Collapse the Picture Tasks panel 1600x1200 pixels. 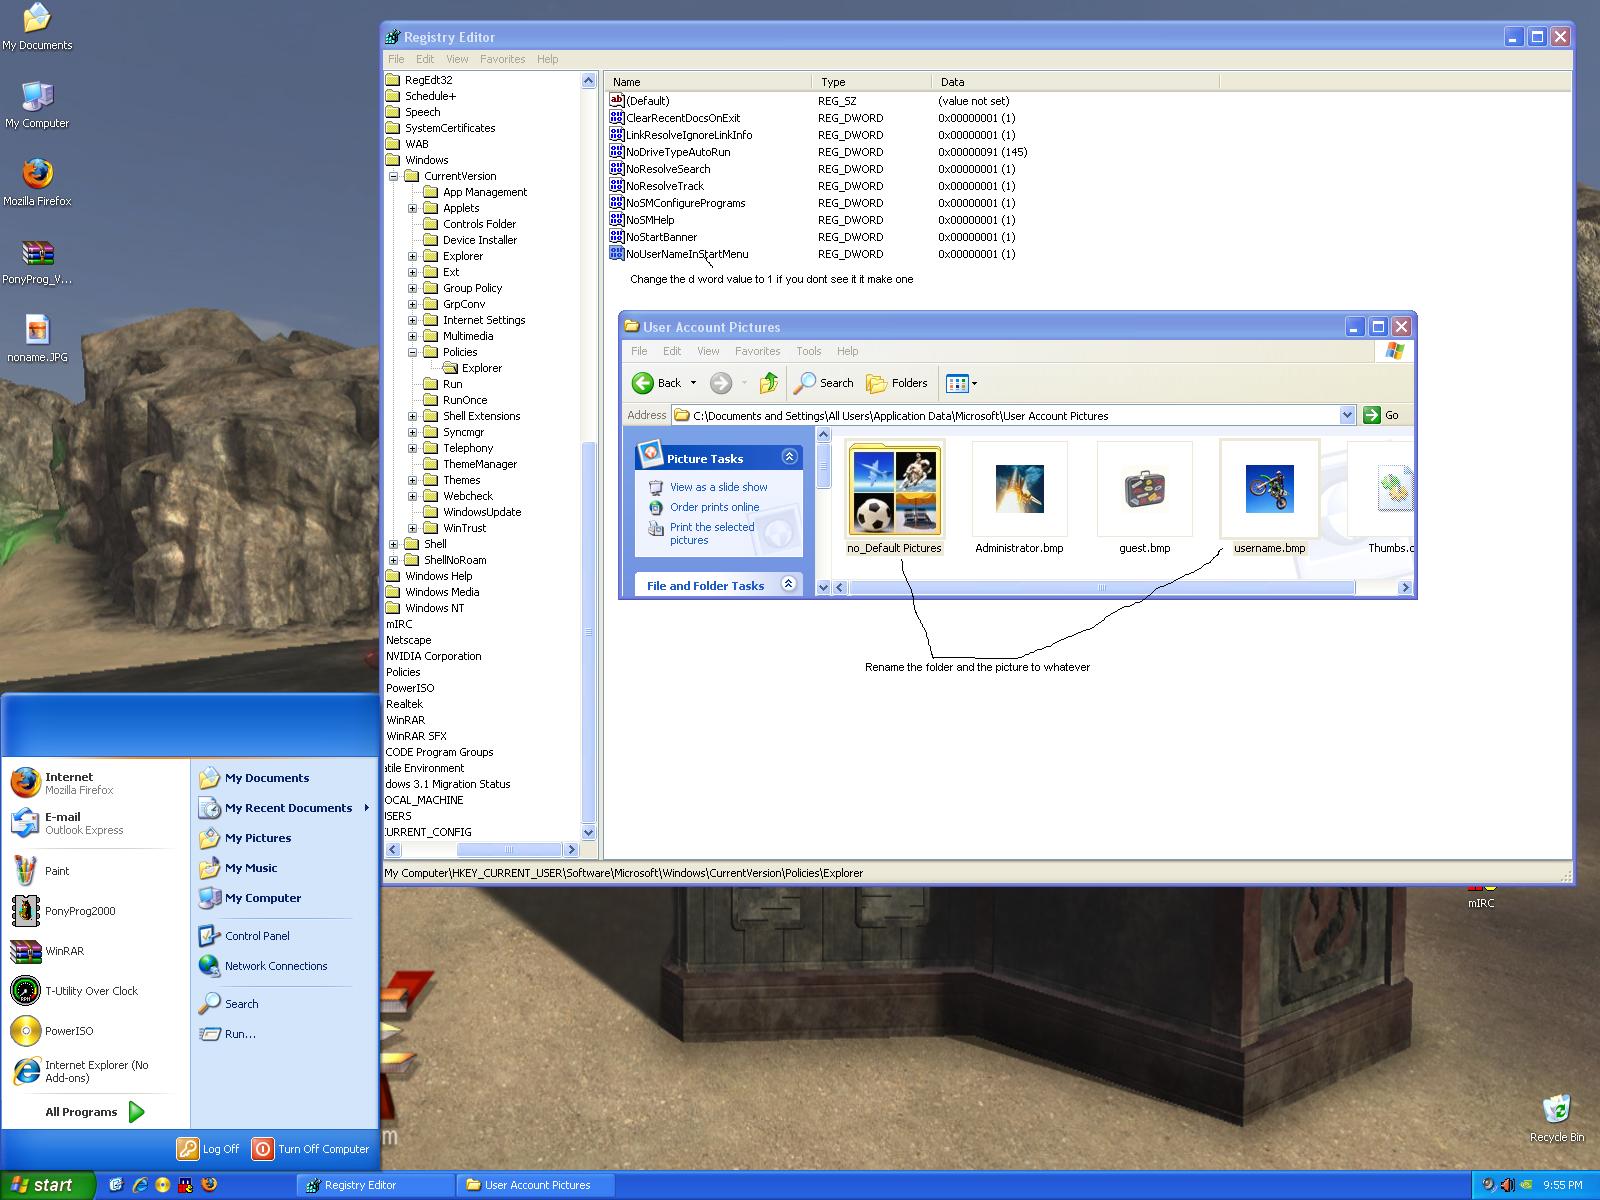(789, 457)
